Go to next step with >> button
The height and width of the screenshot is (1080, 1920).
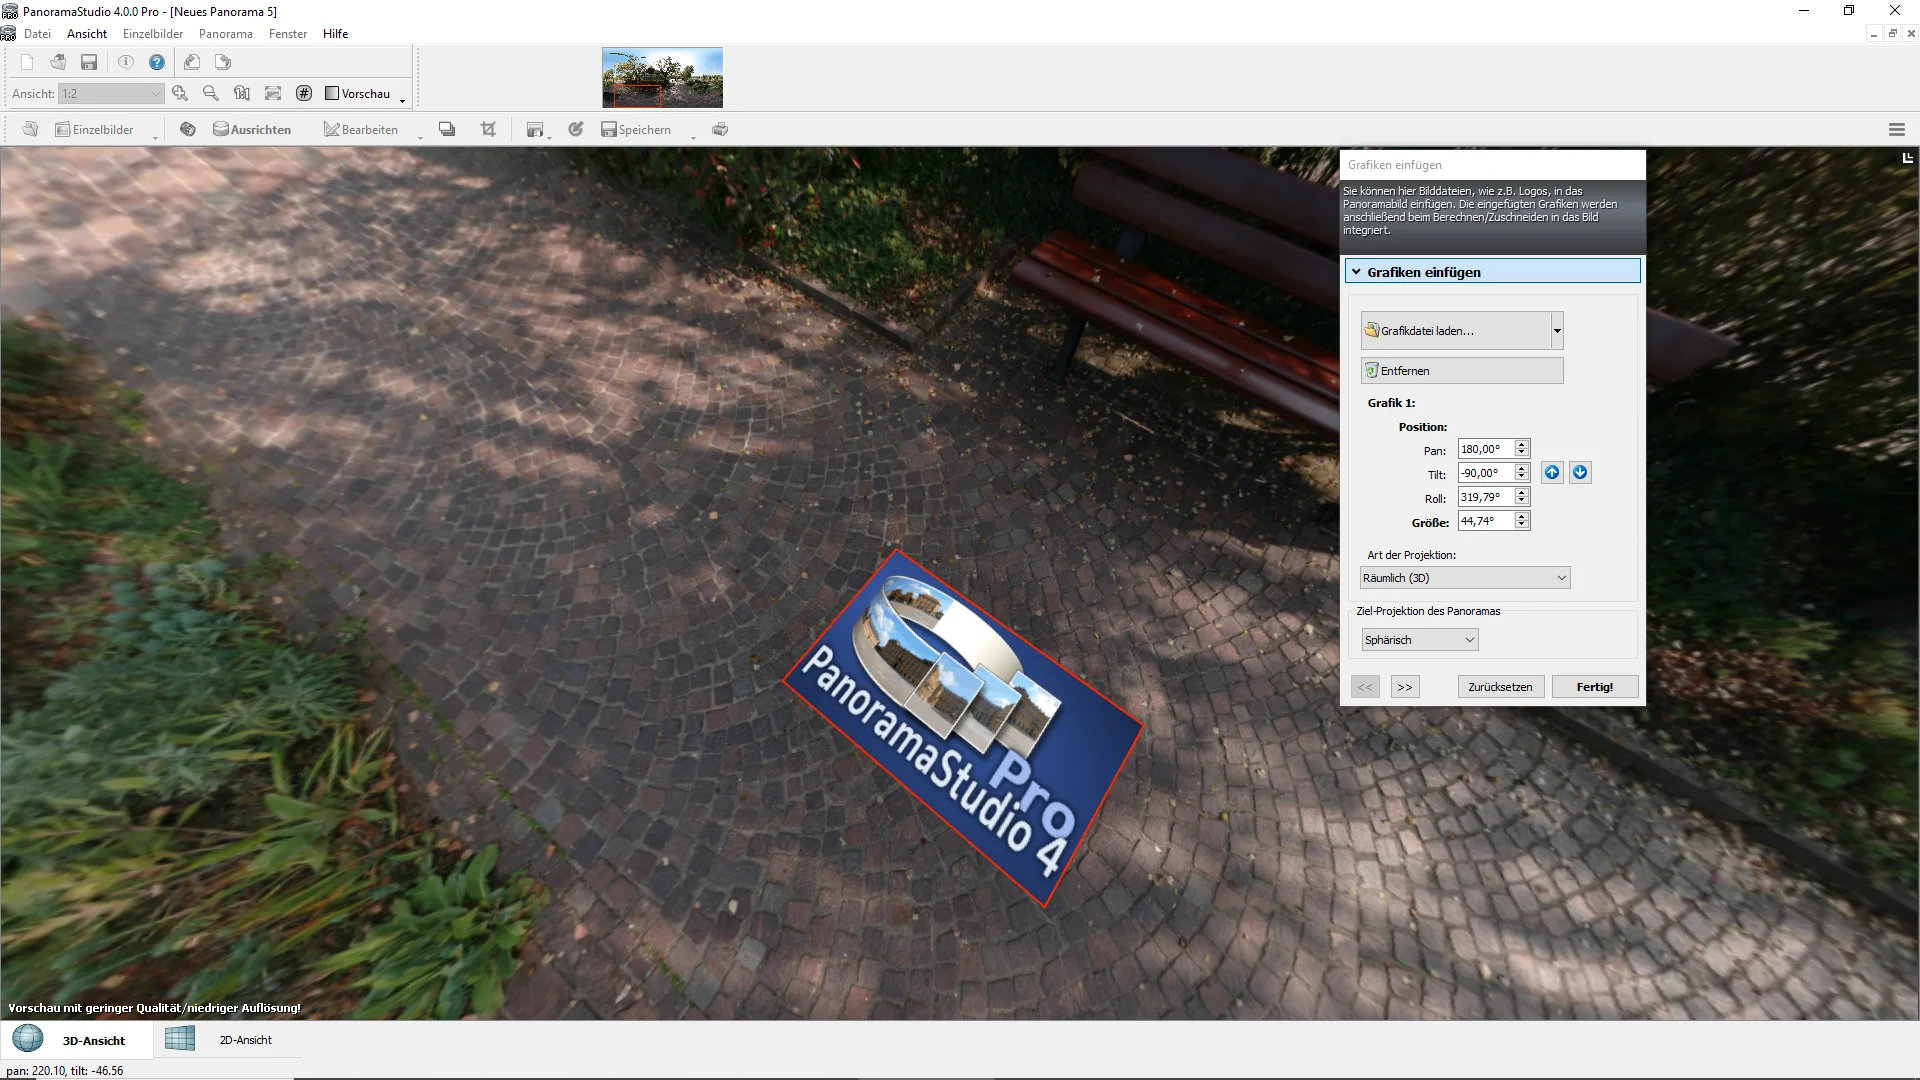coord(1405,687)
